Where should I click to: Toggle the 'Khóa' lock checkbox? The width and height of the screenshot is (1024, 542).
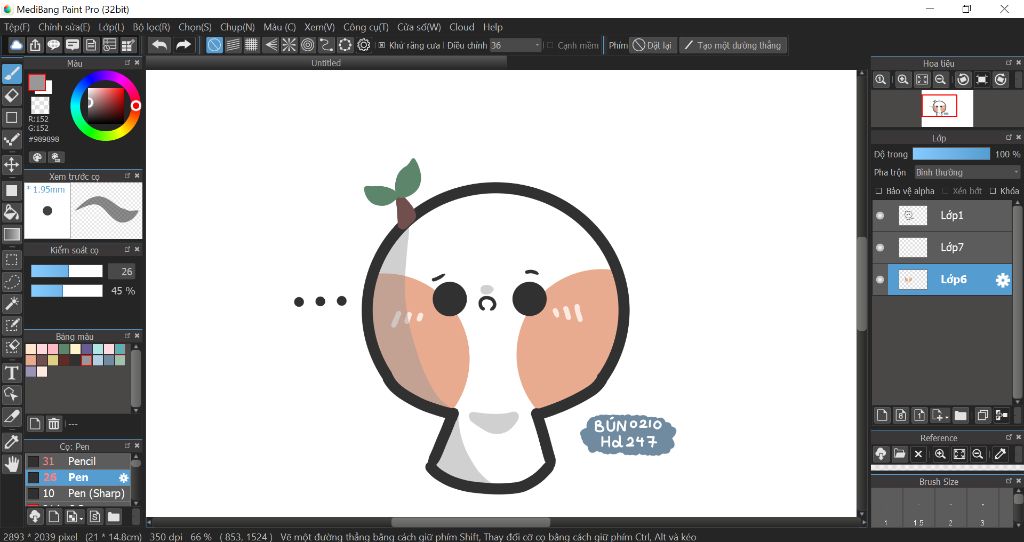tap(993, 191)
